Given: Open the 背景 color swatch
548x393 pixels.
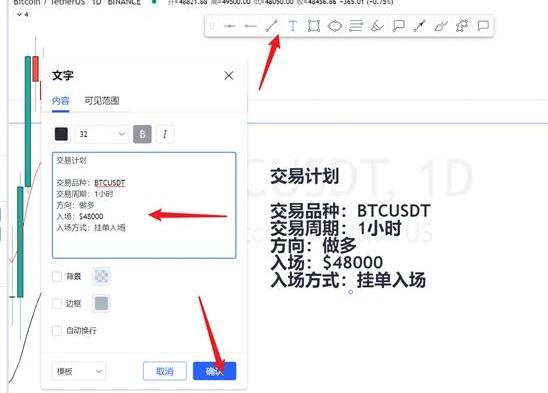Looking at the screenshot, I should tap(101, 277).
